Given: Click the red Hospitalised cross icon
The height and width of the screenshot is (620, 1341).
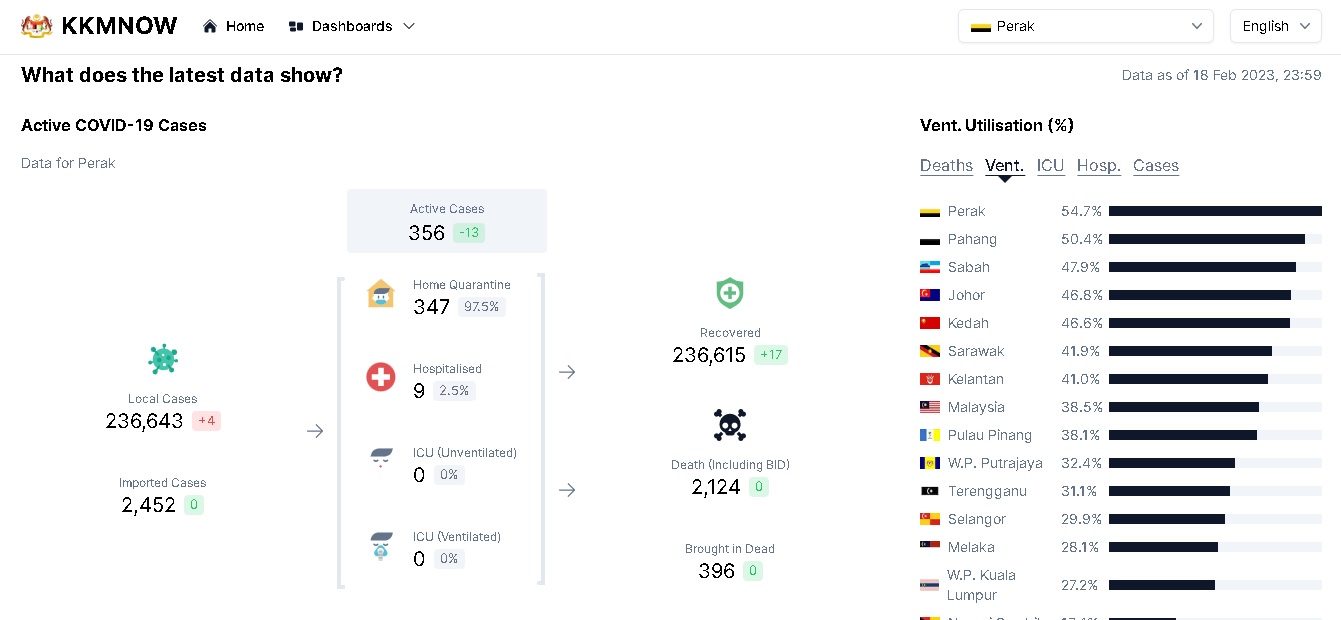Looking at the screenshot, I should coord(381,377).
